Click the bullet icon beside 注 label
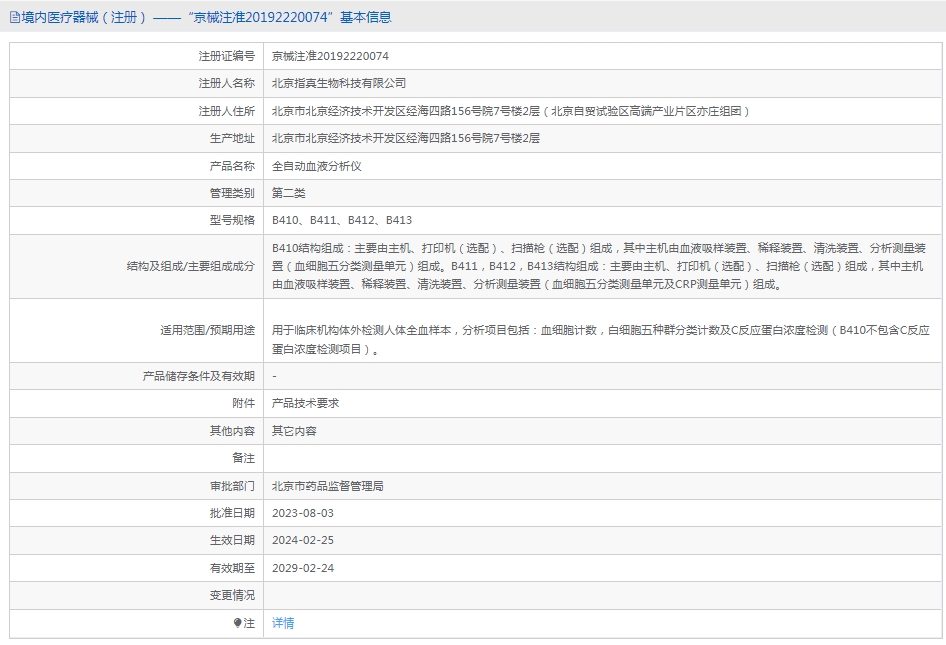The height and width of the screenshot is (645, 946). 238,623
